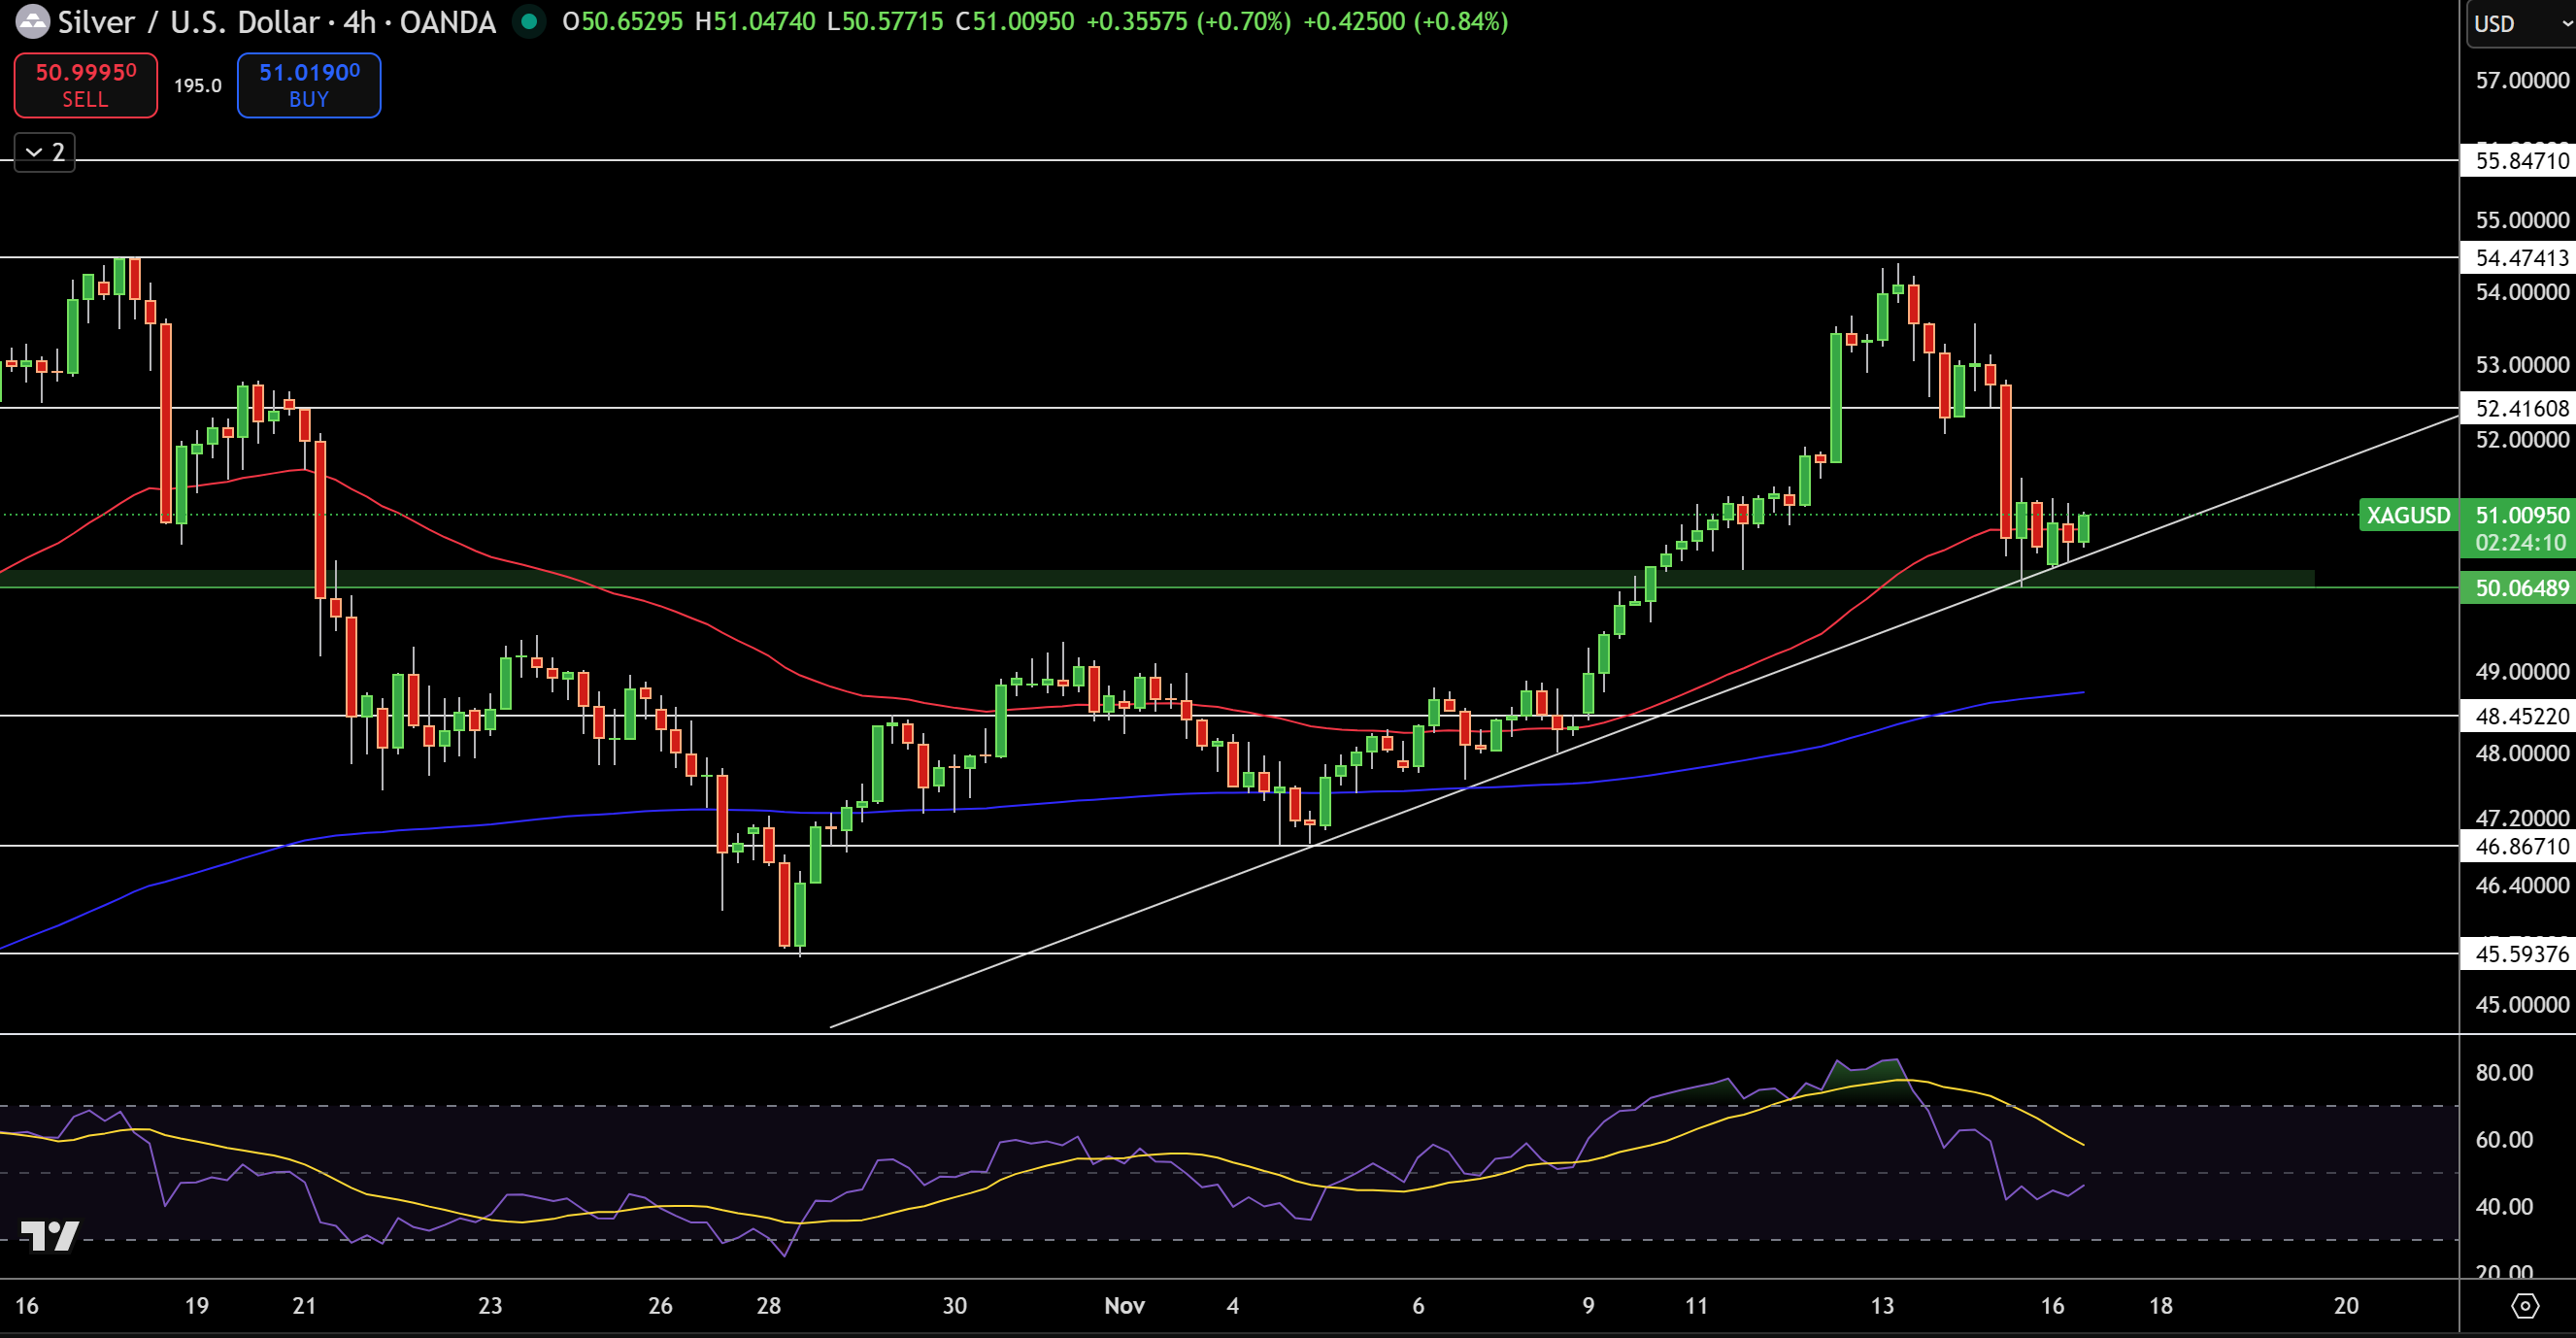Screen dimensions: 2576x1338
Task: Click the 'Nov' label on the time axis
Action: [x=1124, y=1305]
